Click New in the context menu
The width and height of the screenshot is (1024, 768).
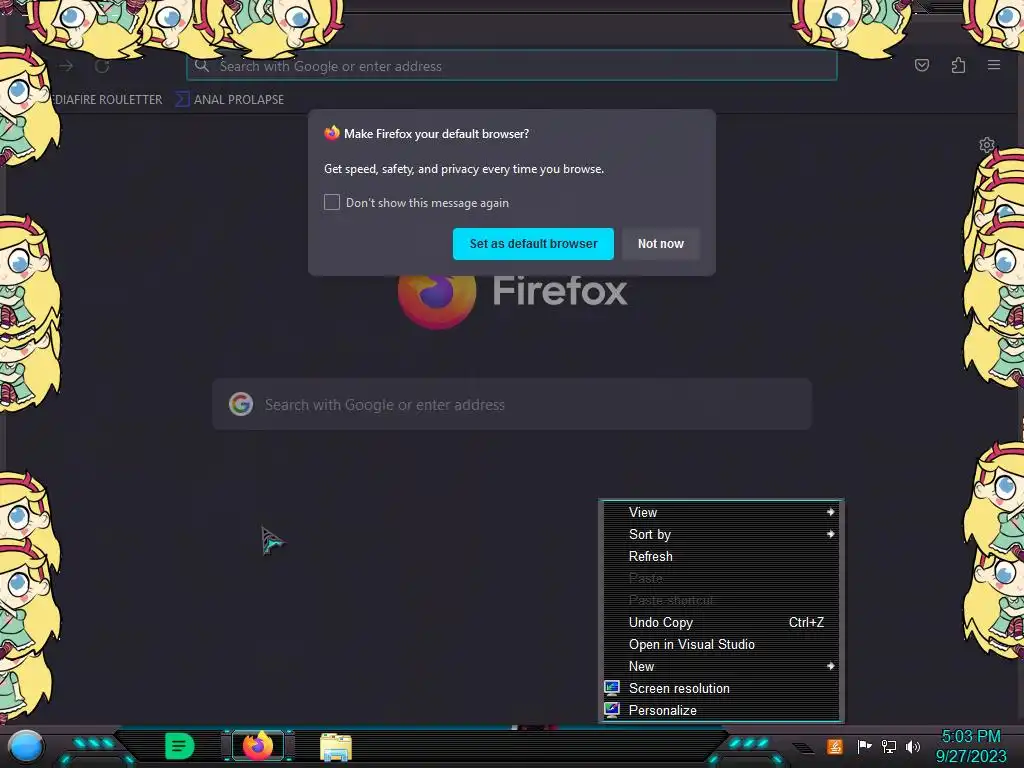click(x=721, y=666)
